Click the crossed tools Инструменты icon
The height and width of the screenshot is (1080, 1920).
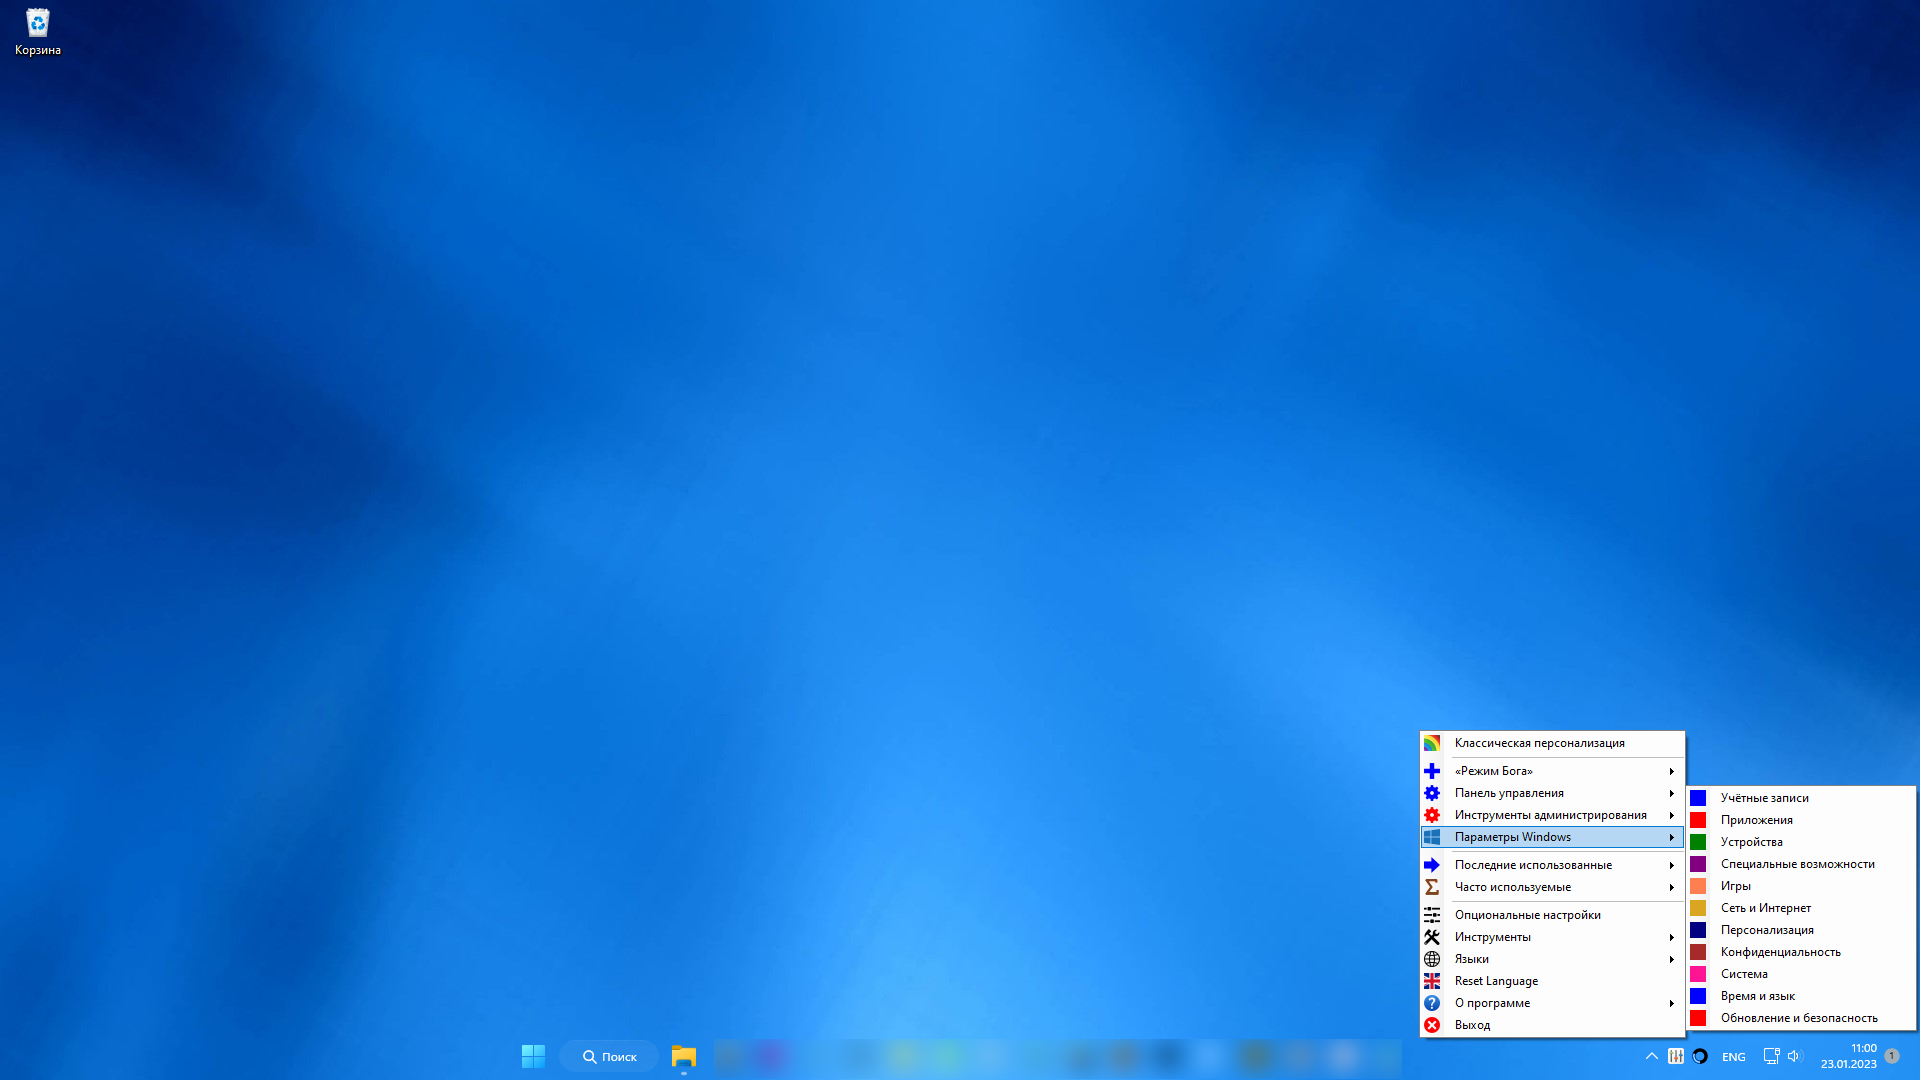(1432, 937)
